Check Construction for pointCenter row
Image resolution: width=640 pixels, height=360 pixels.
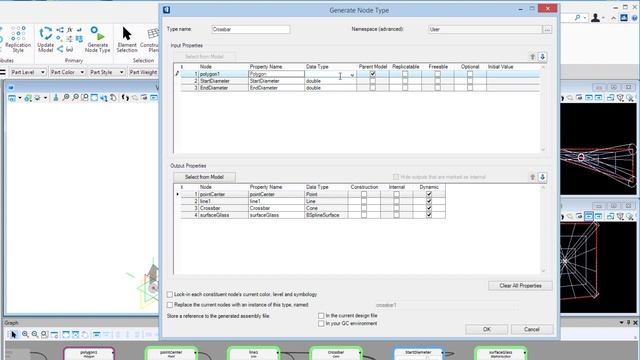(364, 194)
